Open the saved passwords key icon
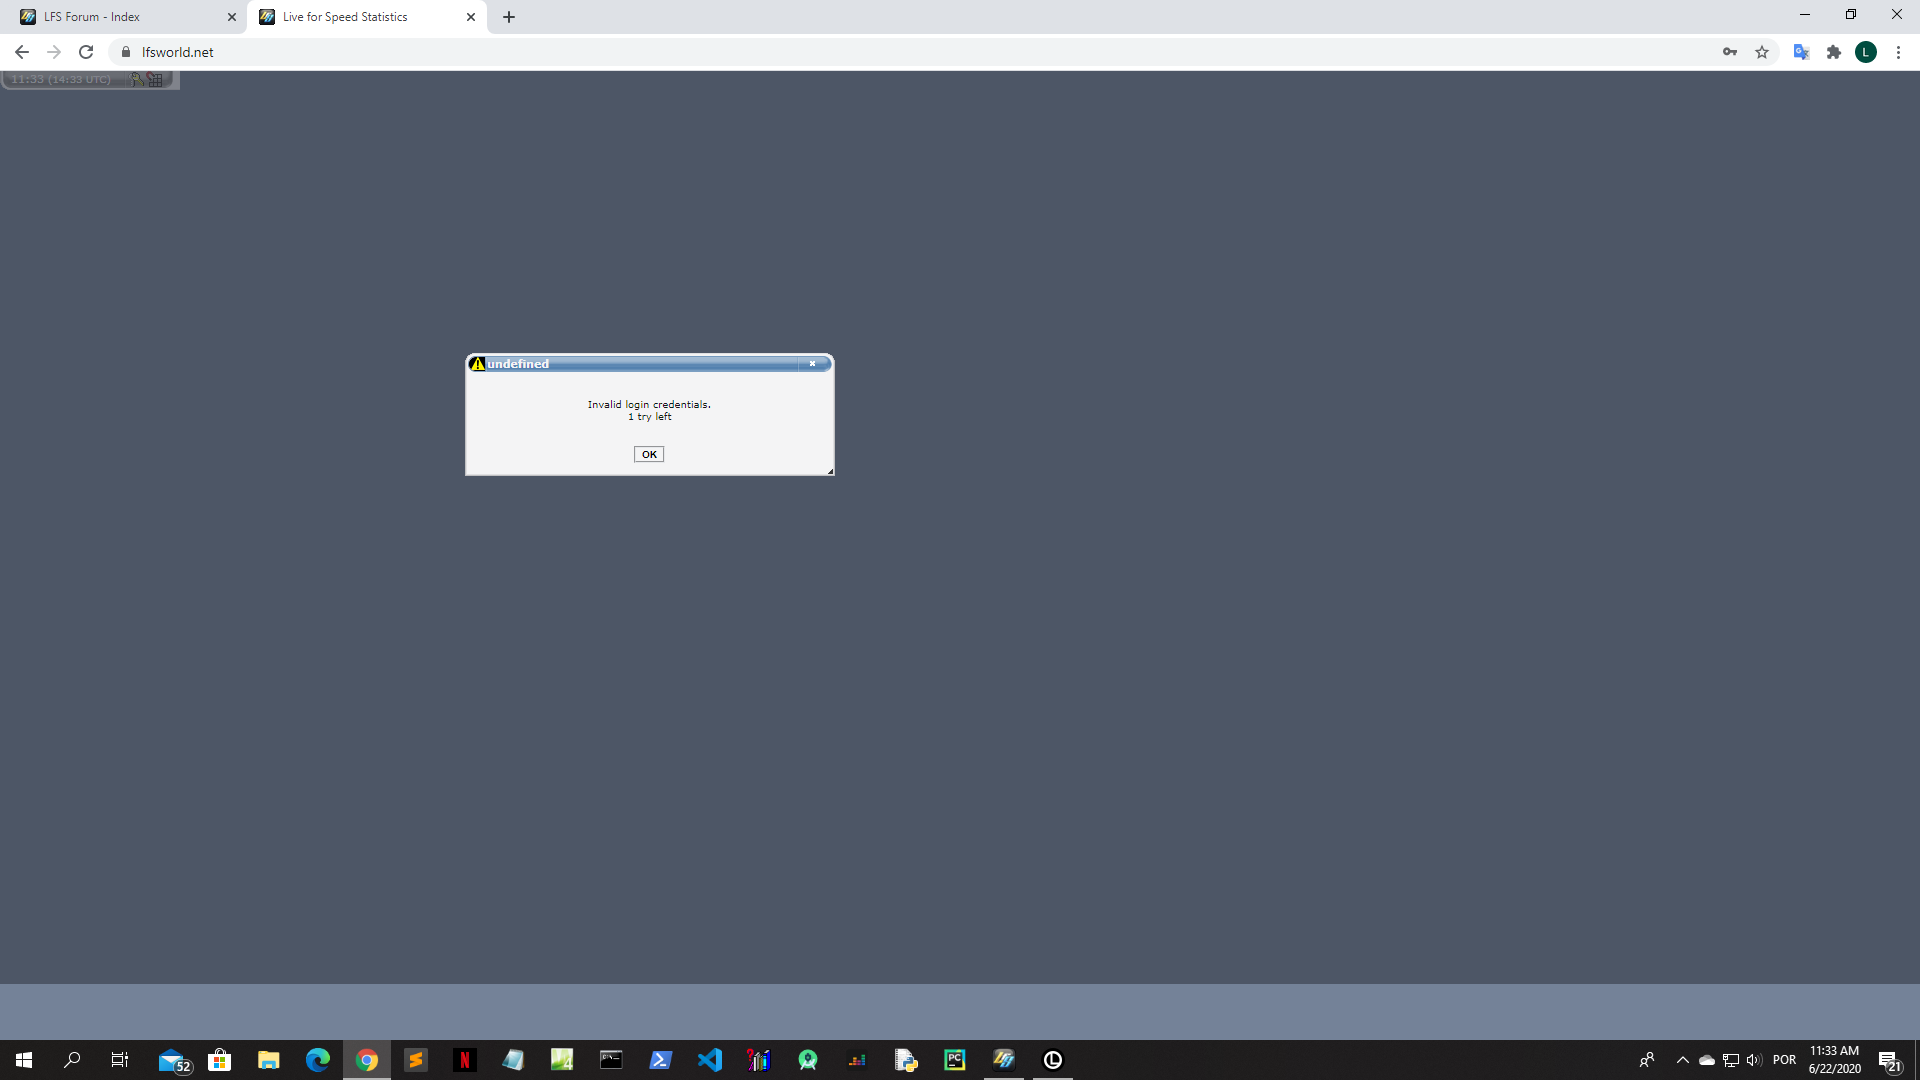The height and width of the screenshot is (1080, 1920). [1730, 52]
